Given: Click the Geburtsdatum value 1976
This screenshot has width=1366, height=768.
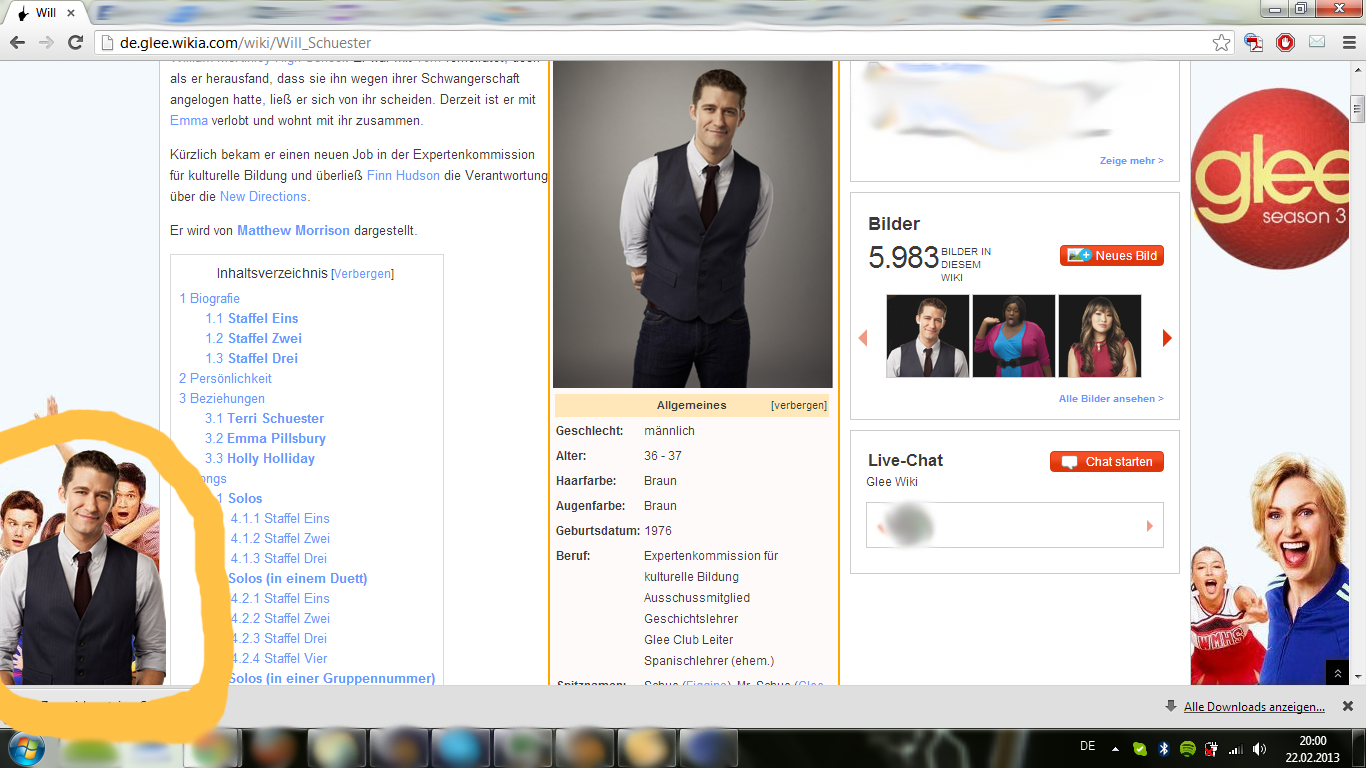Looking at the screenshot, I should tap(658, 531).
